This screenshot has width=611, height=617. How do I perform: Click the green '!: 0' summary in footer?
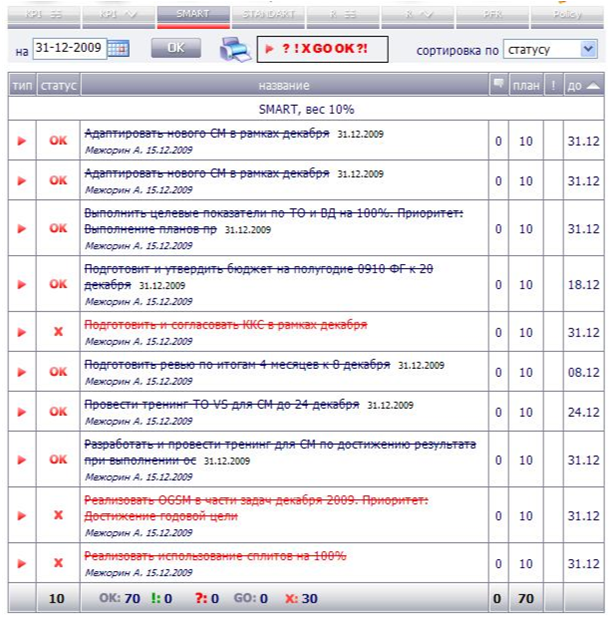click(x=162, y=598)
